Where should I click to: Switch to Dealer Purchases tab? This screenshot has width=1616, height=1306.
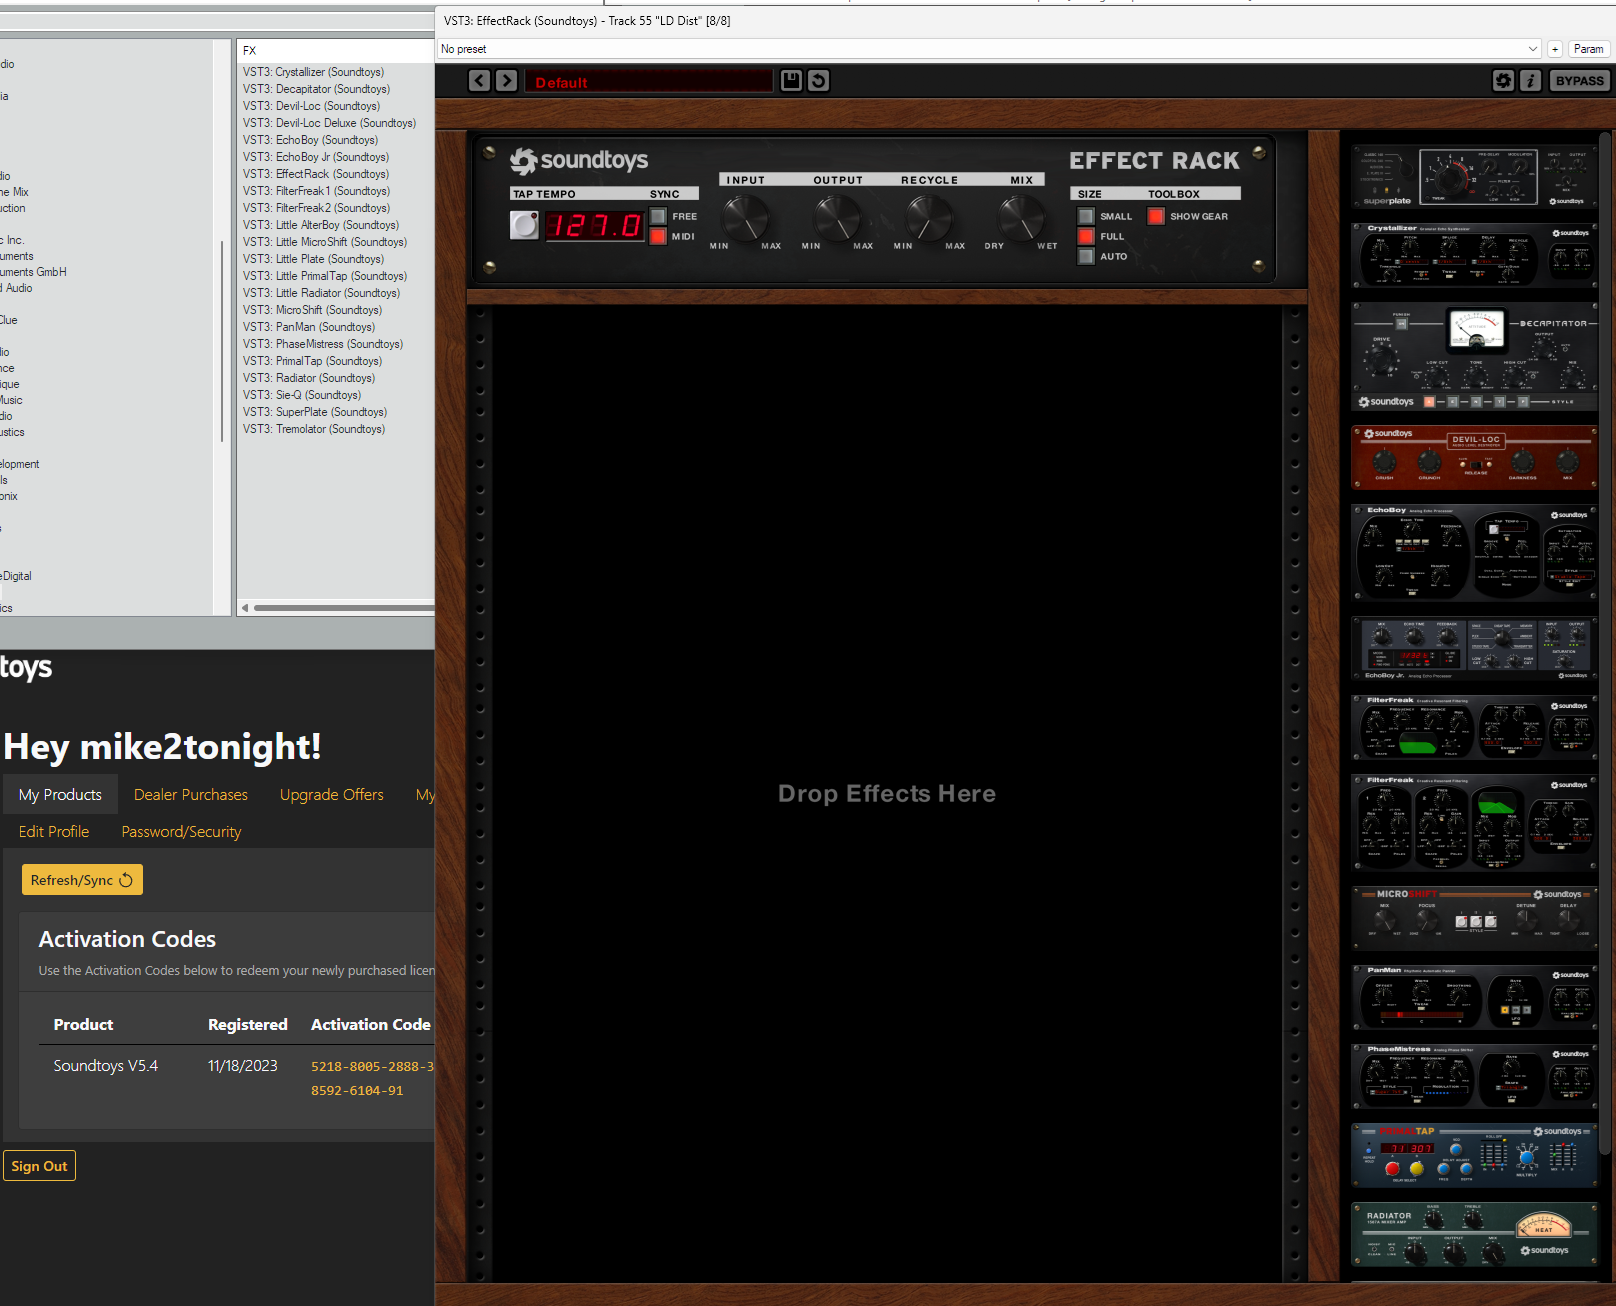(x=191, y=794)
